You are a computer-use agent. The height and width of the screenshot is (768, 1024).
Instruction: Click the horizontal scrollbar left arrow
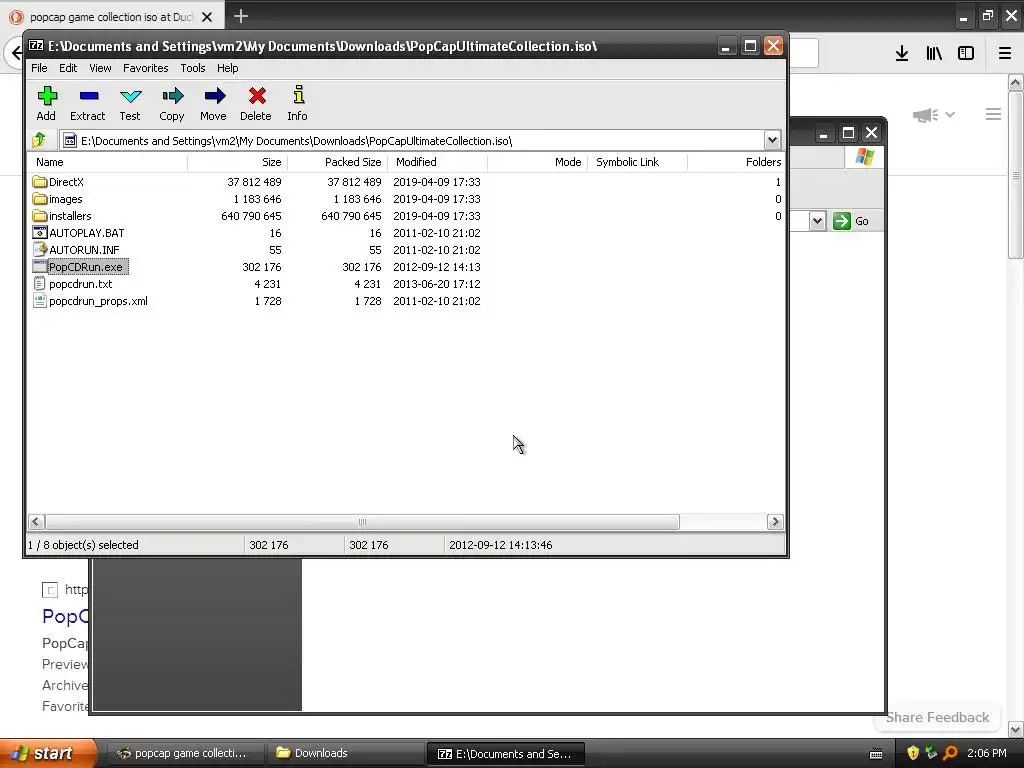[x=36, y=521]
